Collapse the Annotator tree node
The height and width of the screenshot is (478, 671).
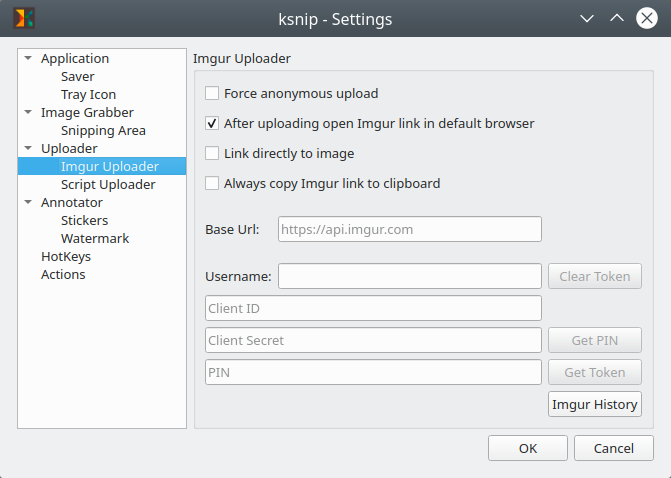(x=29, y=203)
